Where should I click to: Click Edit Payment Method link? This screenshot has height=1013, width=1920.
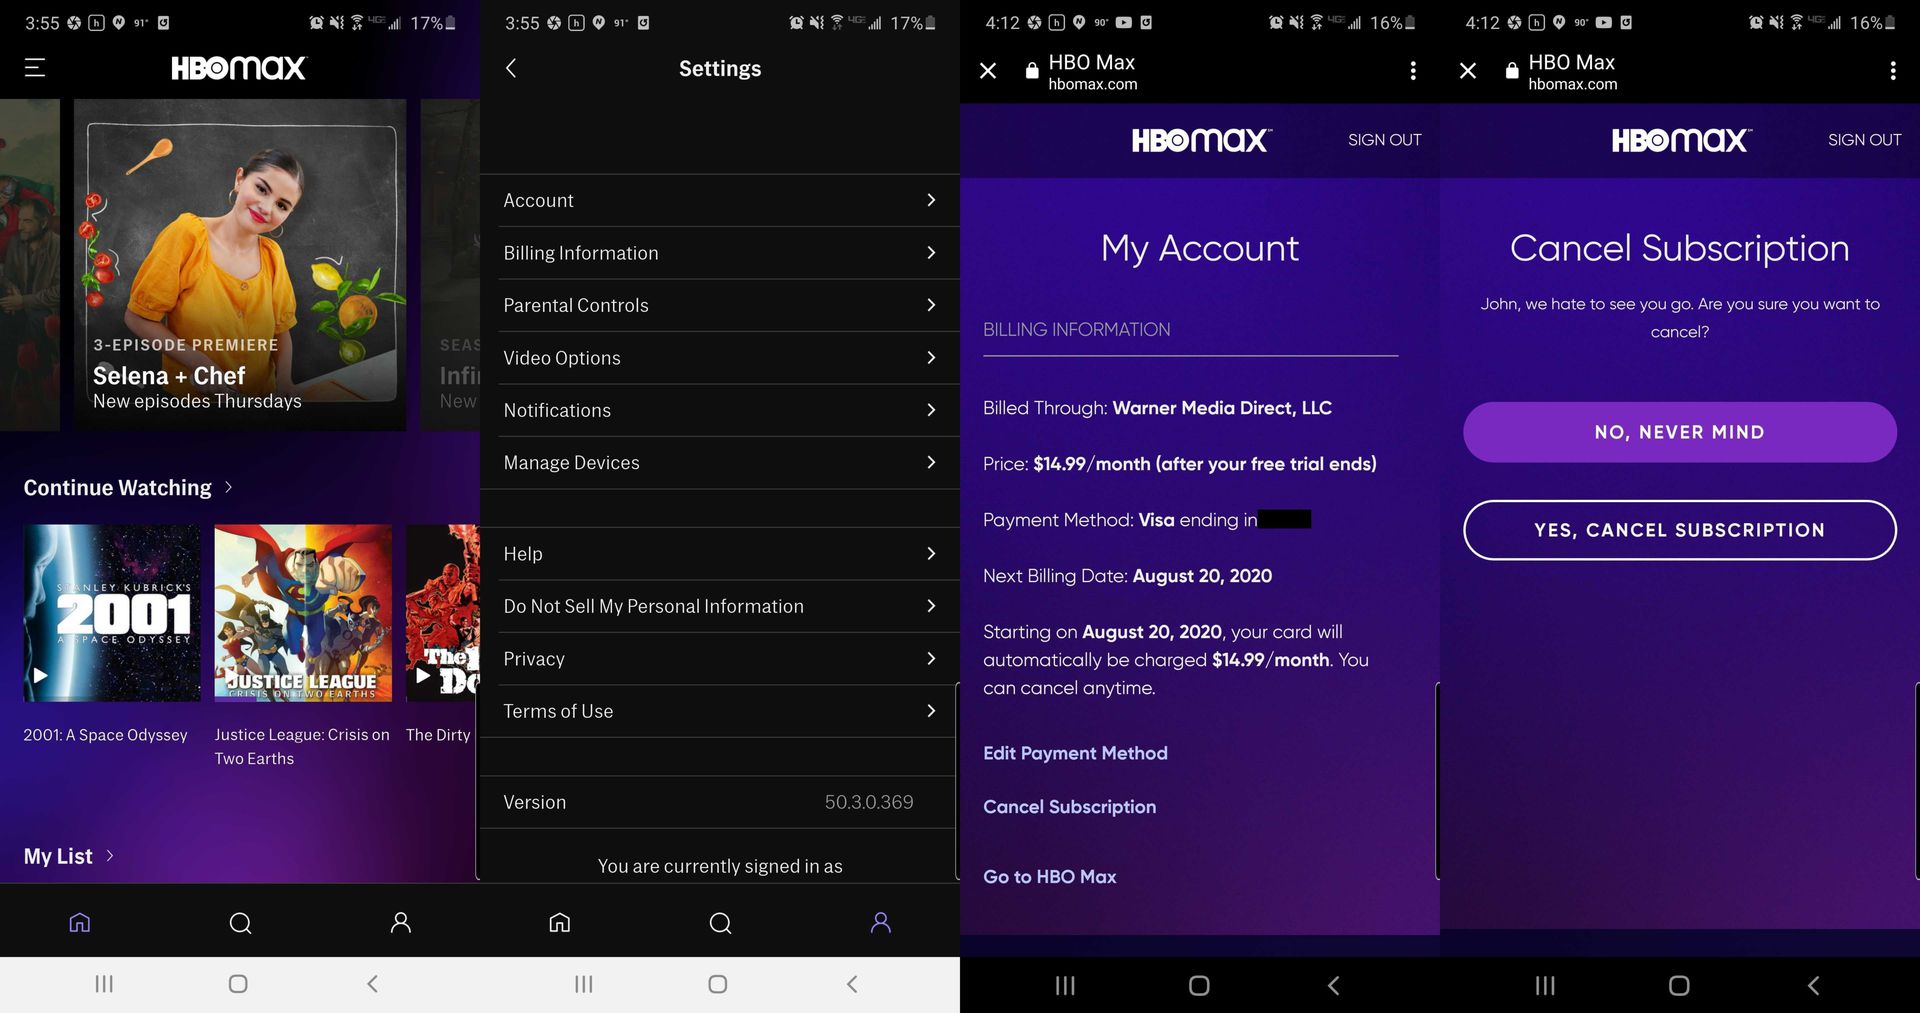click(1075, 753)
